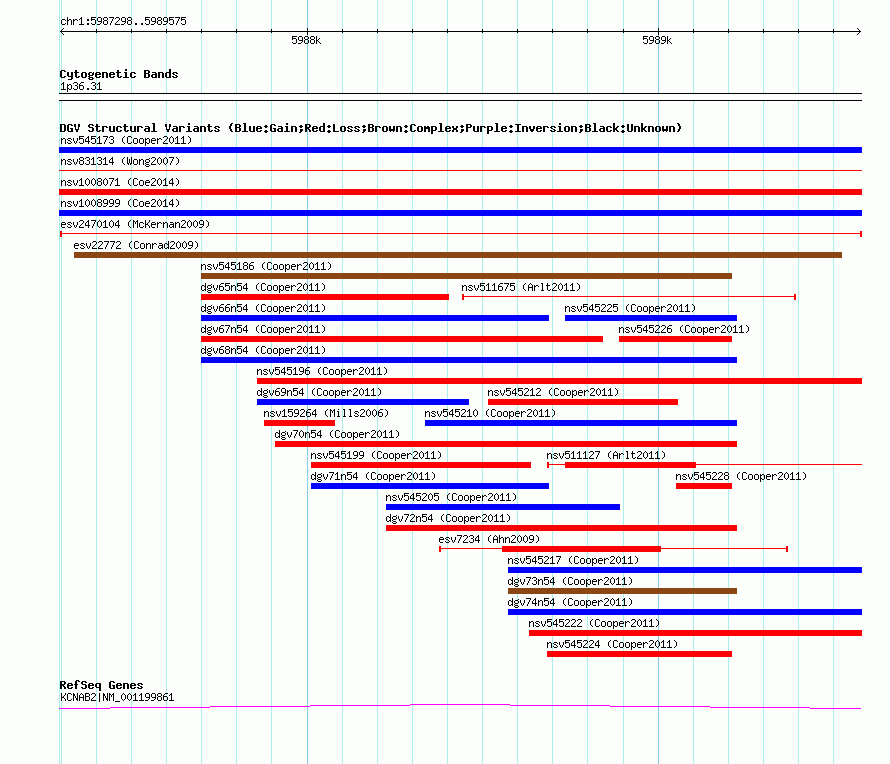Screen dimensions: 890x764
Task: Open the esv2470104 (McKernan2009) variant label
Action: tap(135, 224)
